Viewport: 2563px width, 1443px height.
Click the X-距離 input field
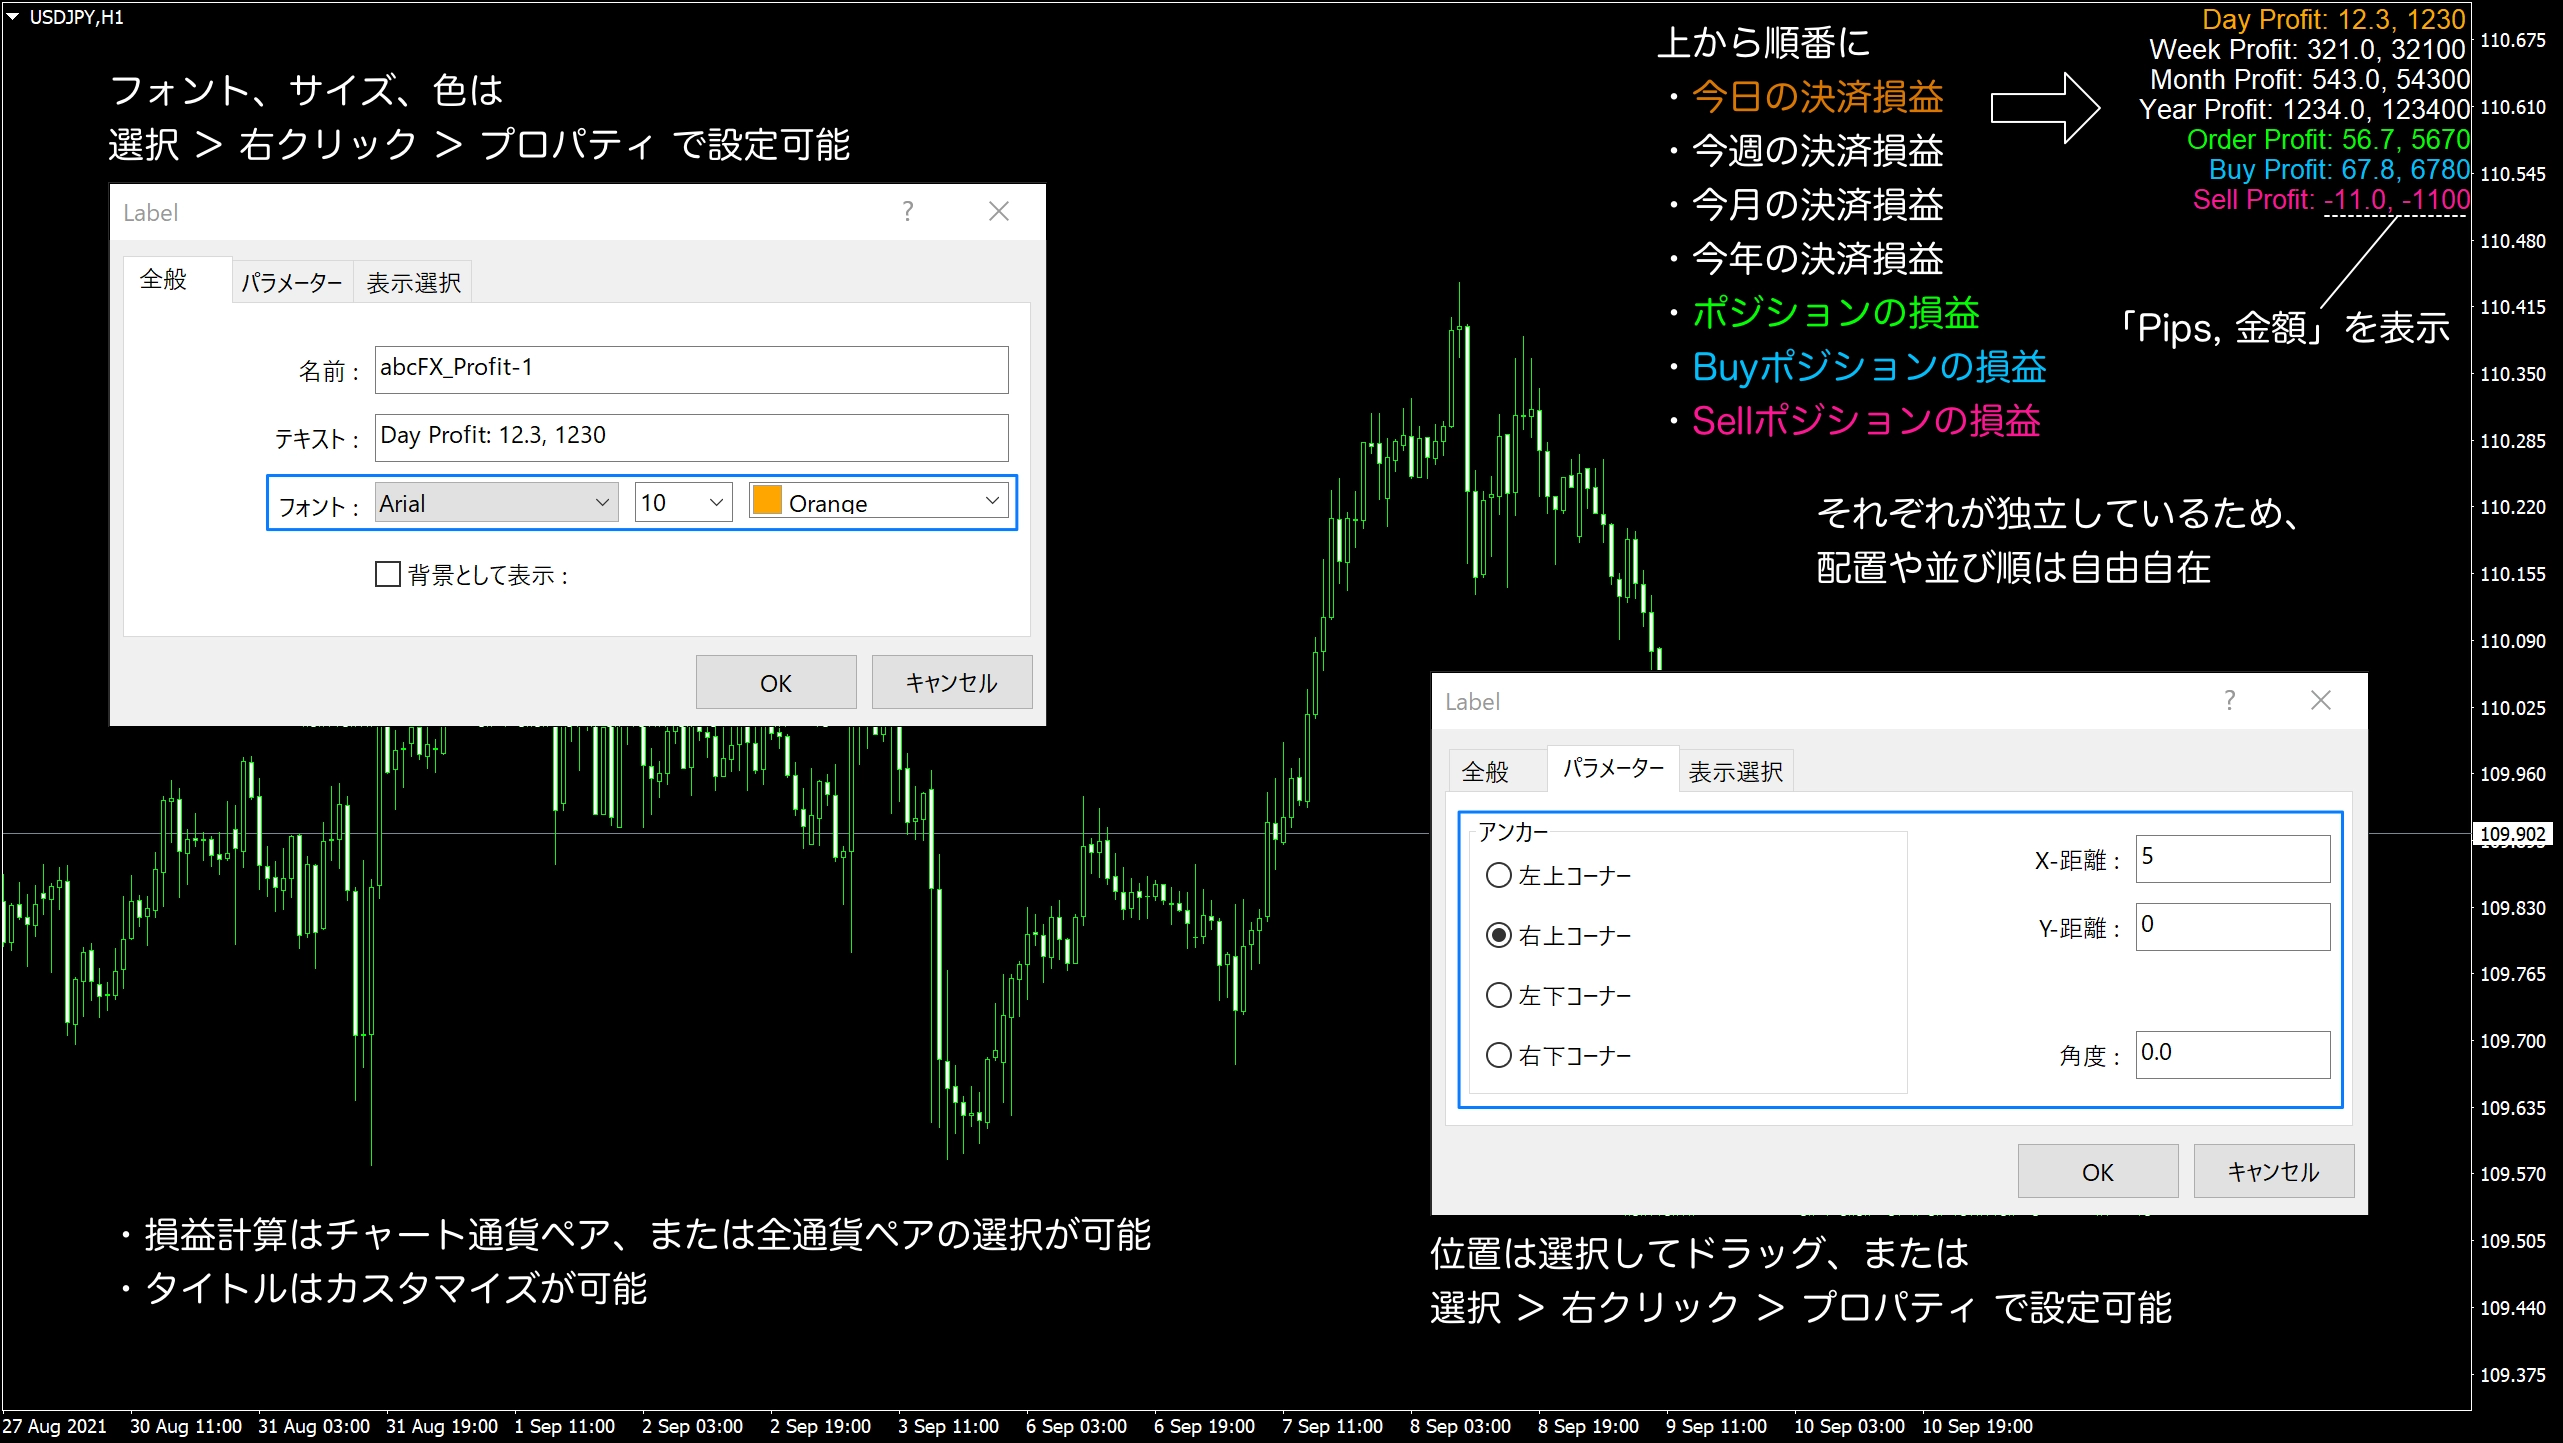(x=2232, y=859)
